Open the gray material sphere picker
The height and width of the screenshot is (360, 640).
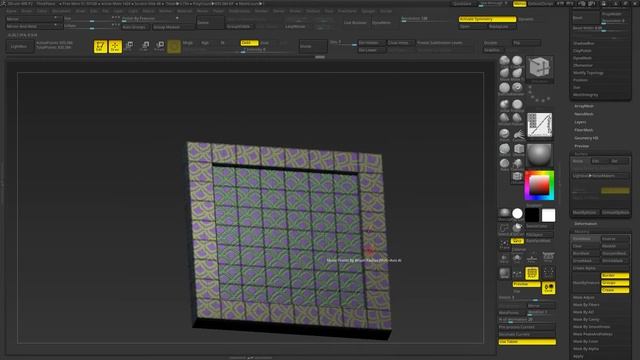539,155
